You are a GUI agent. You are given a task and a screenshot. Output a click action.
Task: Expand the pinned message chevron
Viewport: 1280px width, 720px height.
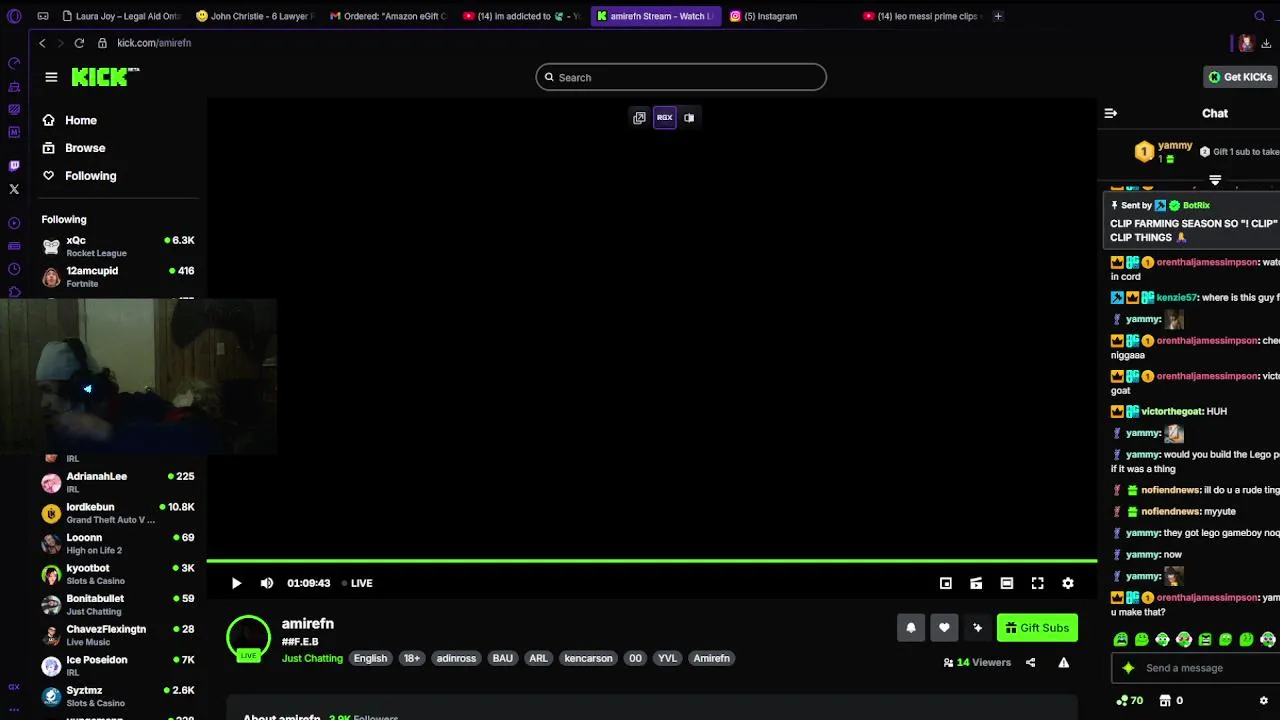click(1215, 181)
